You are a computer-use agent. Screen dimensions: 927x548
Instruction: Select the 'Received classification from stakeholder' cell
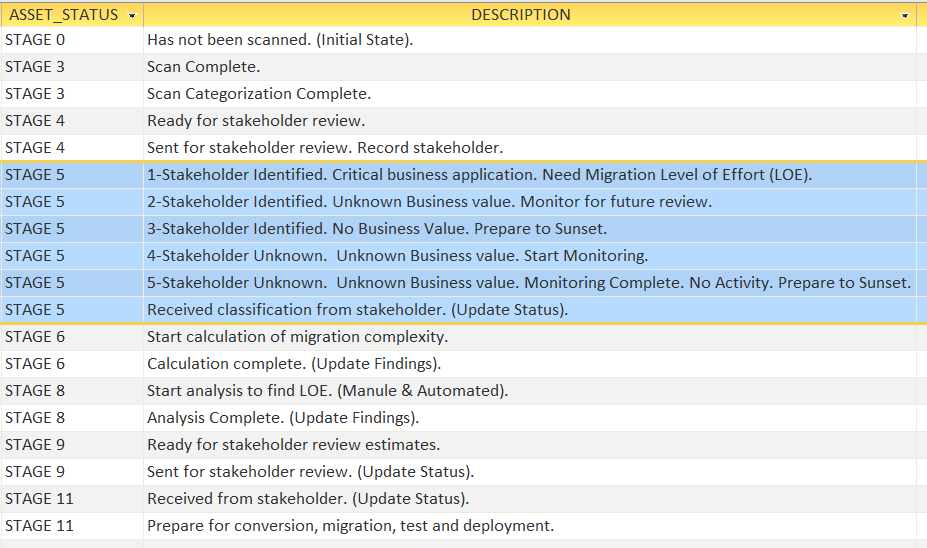click(x=357, y=310)
